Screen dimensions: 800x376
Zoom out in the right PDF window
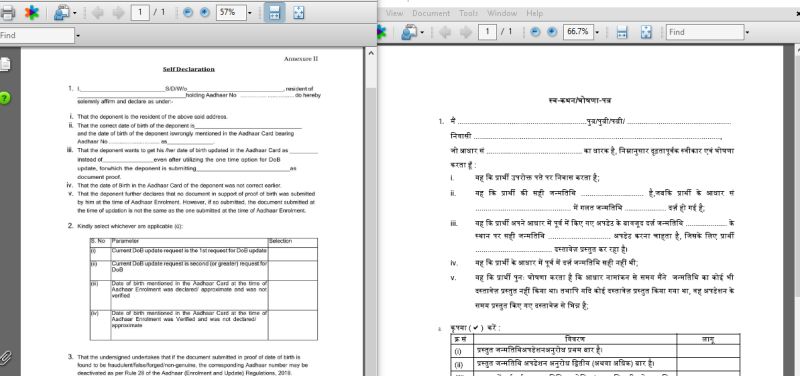click(x=535, y=32)
